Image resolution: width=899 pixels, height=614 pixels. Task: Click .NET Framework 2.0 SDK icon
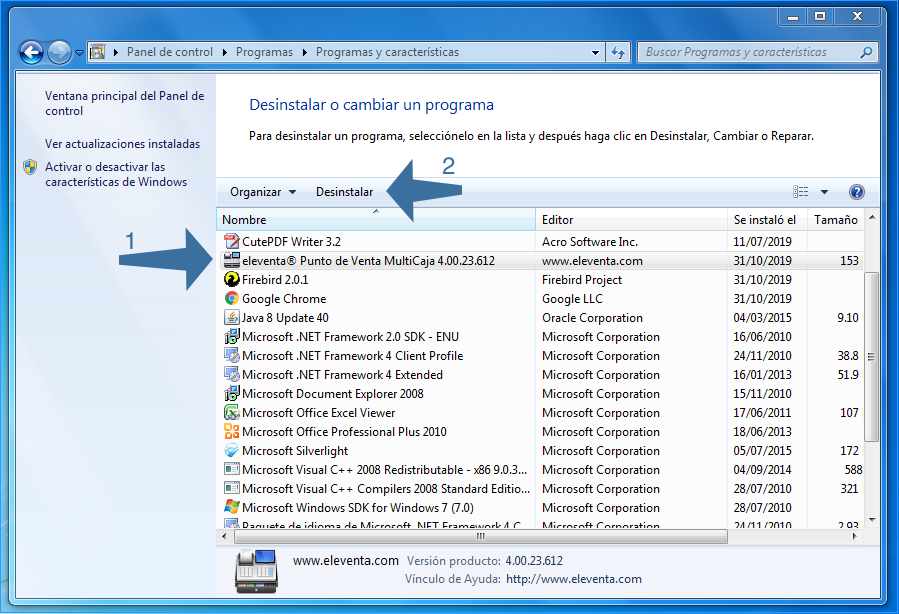(x=232, y=336)
